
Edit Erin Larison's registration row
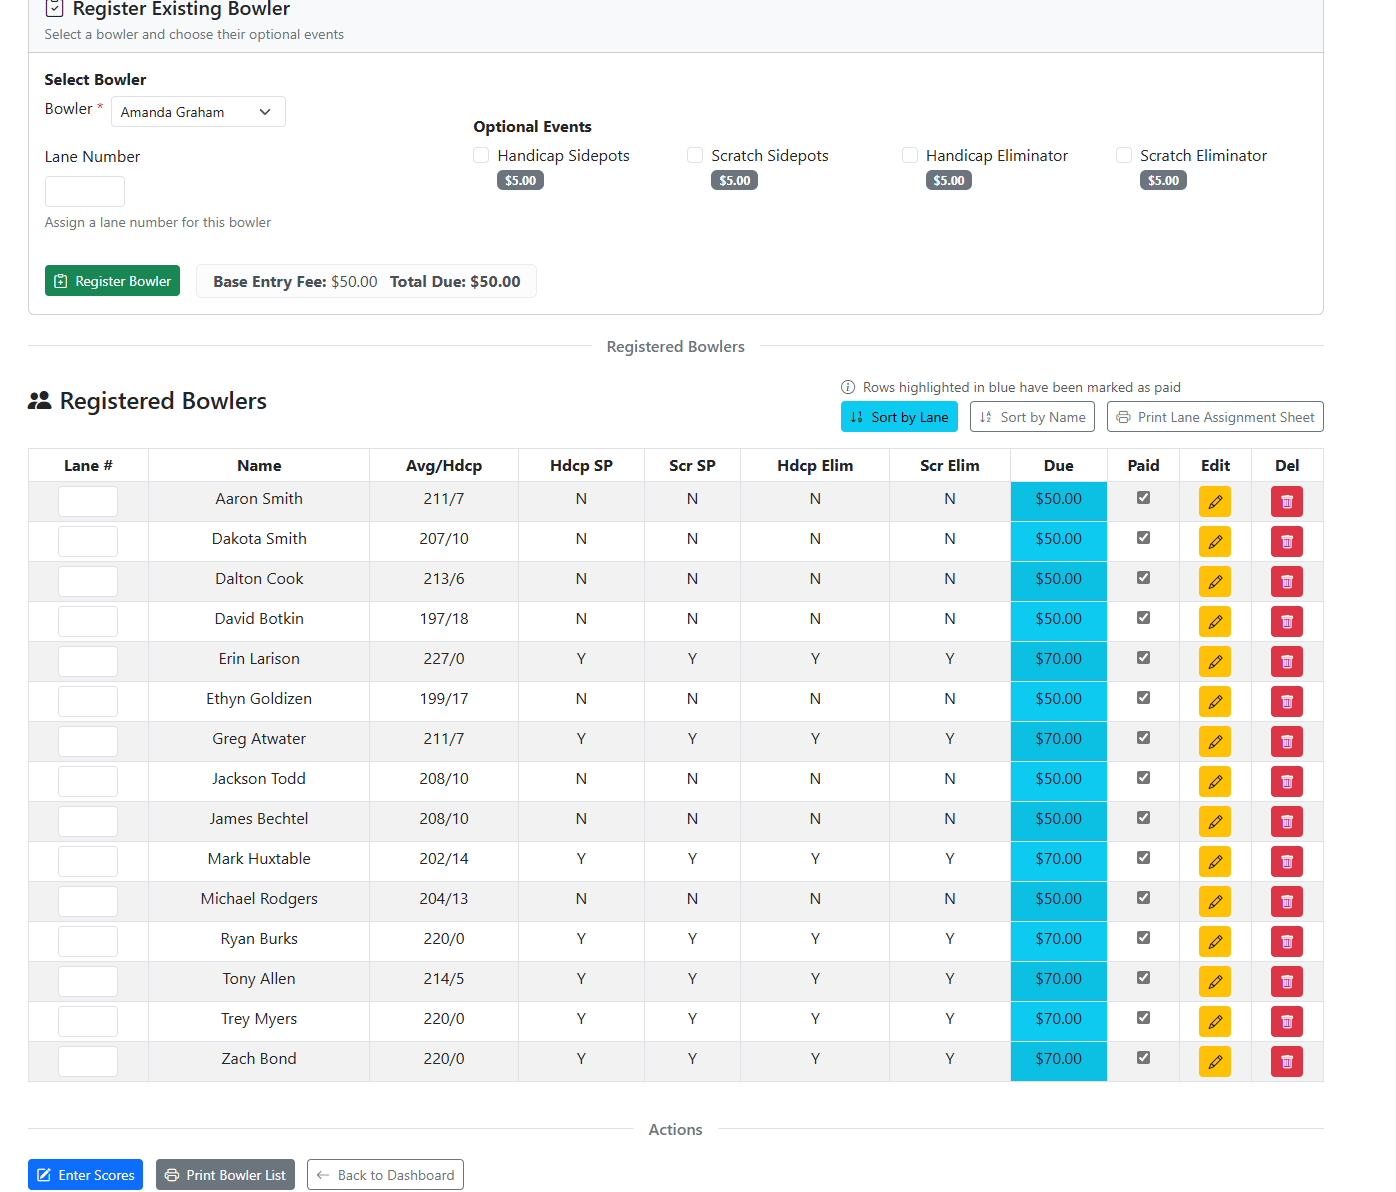(1214, 662)
